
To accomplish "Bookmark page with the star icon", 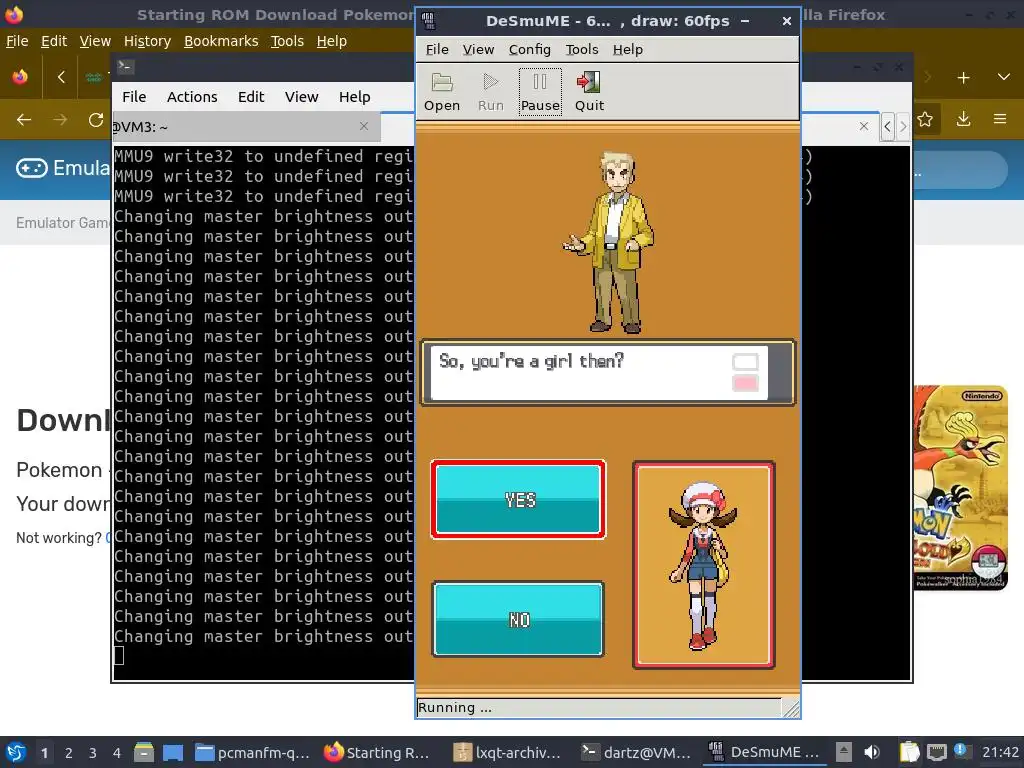I will 925,119.
